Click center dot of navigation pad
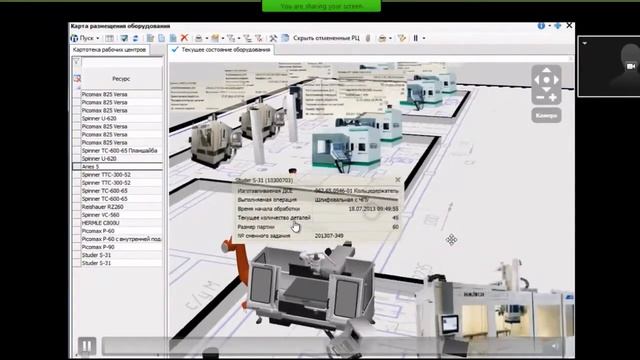Viewport: 640px width, 360px height. (x=546, y=80)
